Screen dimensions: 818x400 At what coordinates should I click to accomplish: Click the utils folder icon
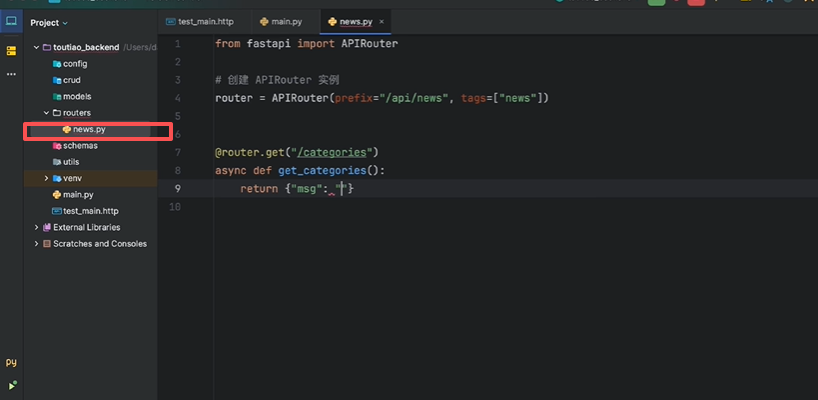pyautogui.click(x=57, y=162)
